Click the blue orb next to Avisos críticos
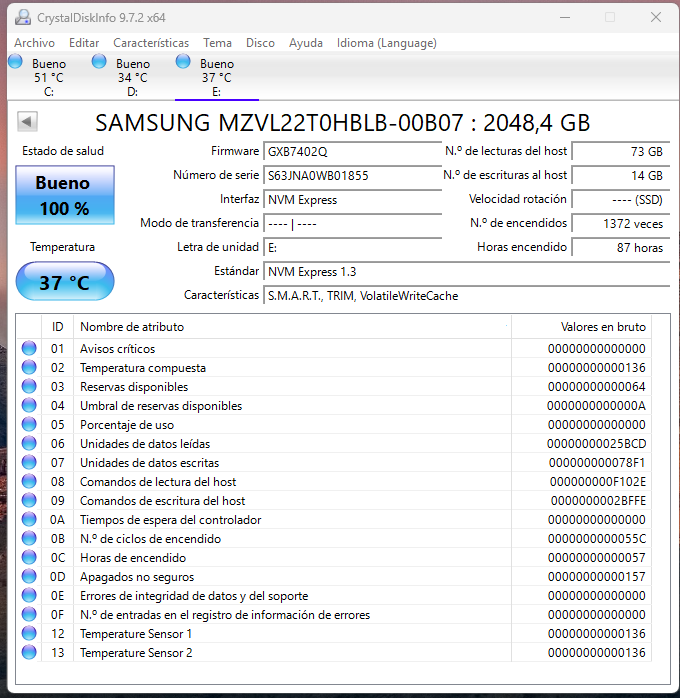Screen dimensions: 680x698 [28, 349]
